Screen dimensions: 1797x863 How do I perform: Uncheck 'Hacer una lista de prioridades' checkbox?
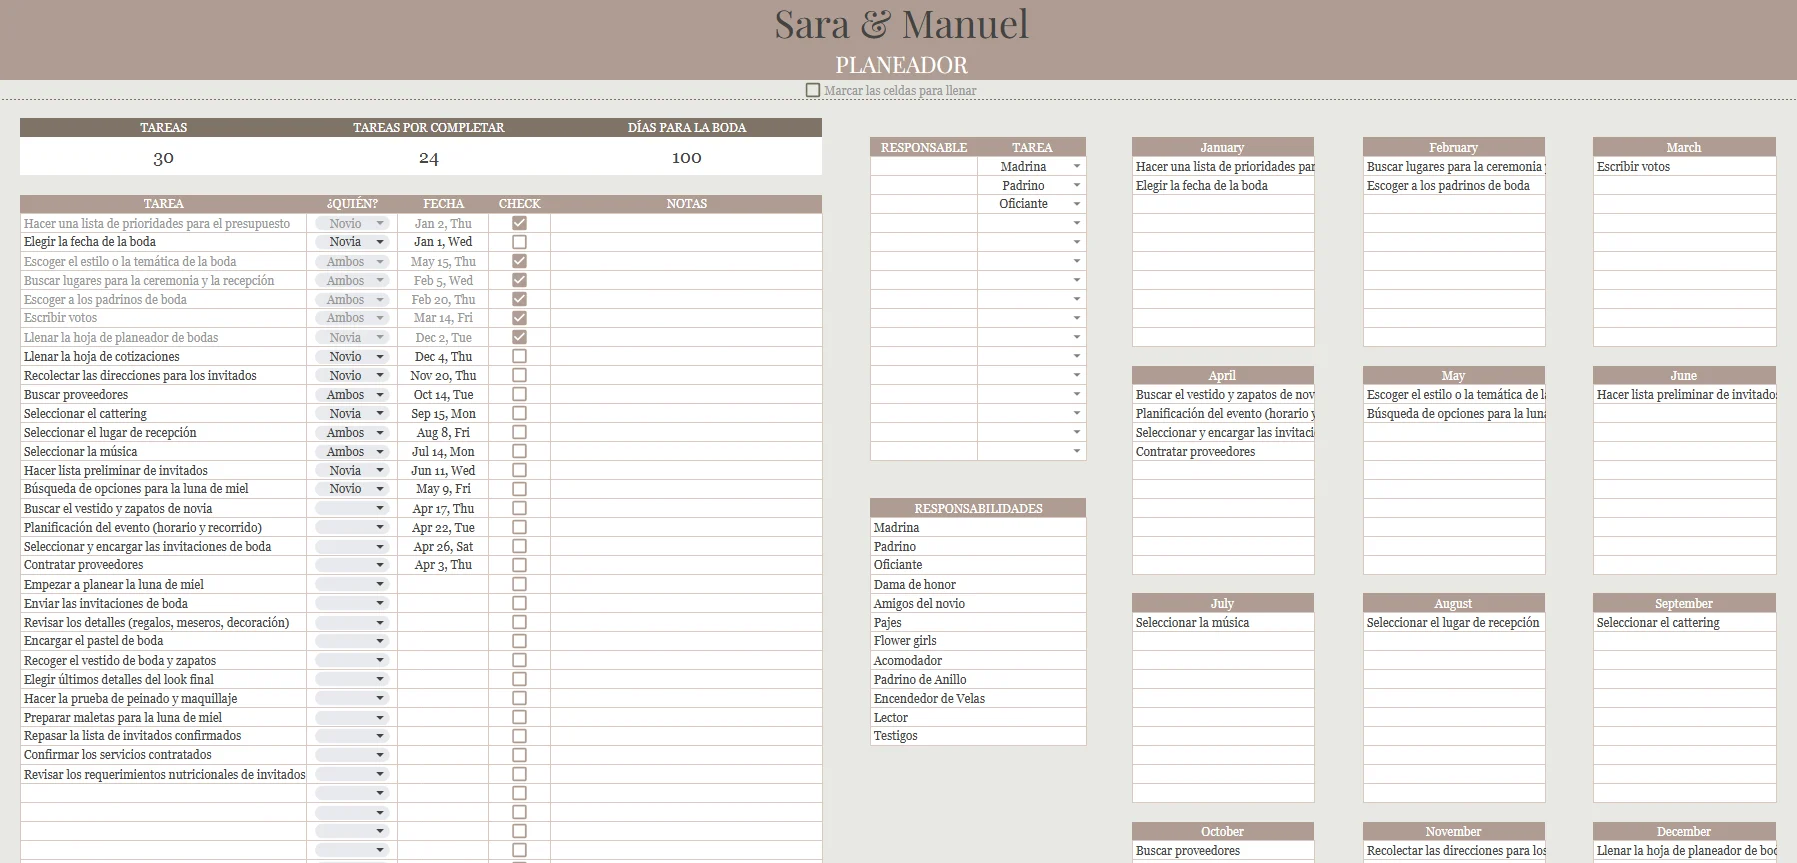click(519, 223)
